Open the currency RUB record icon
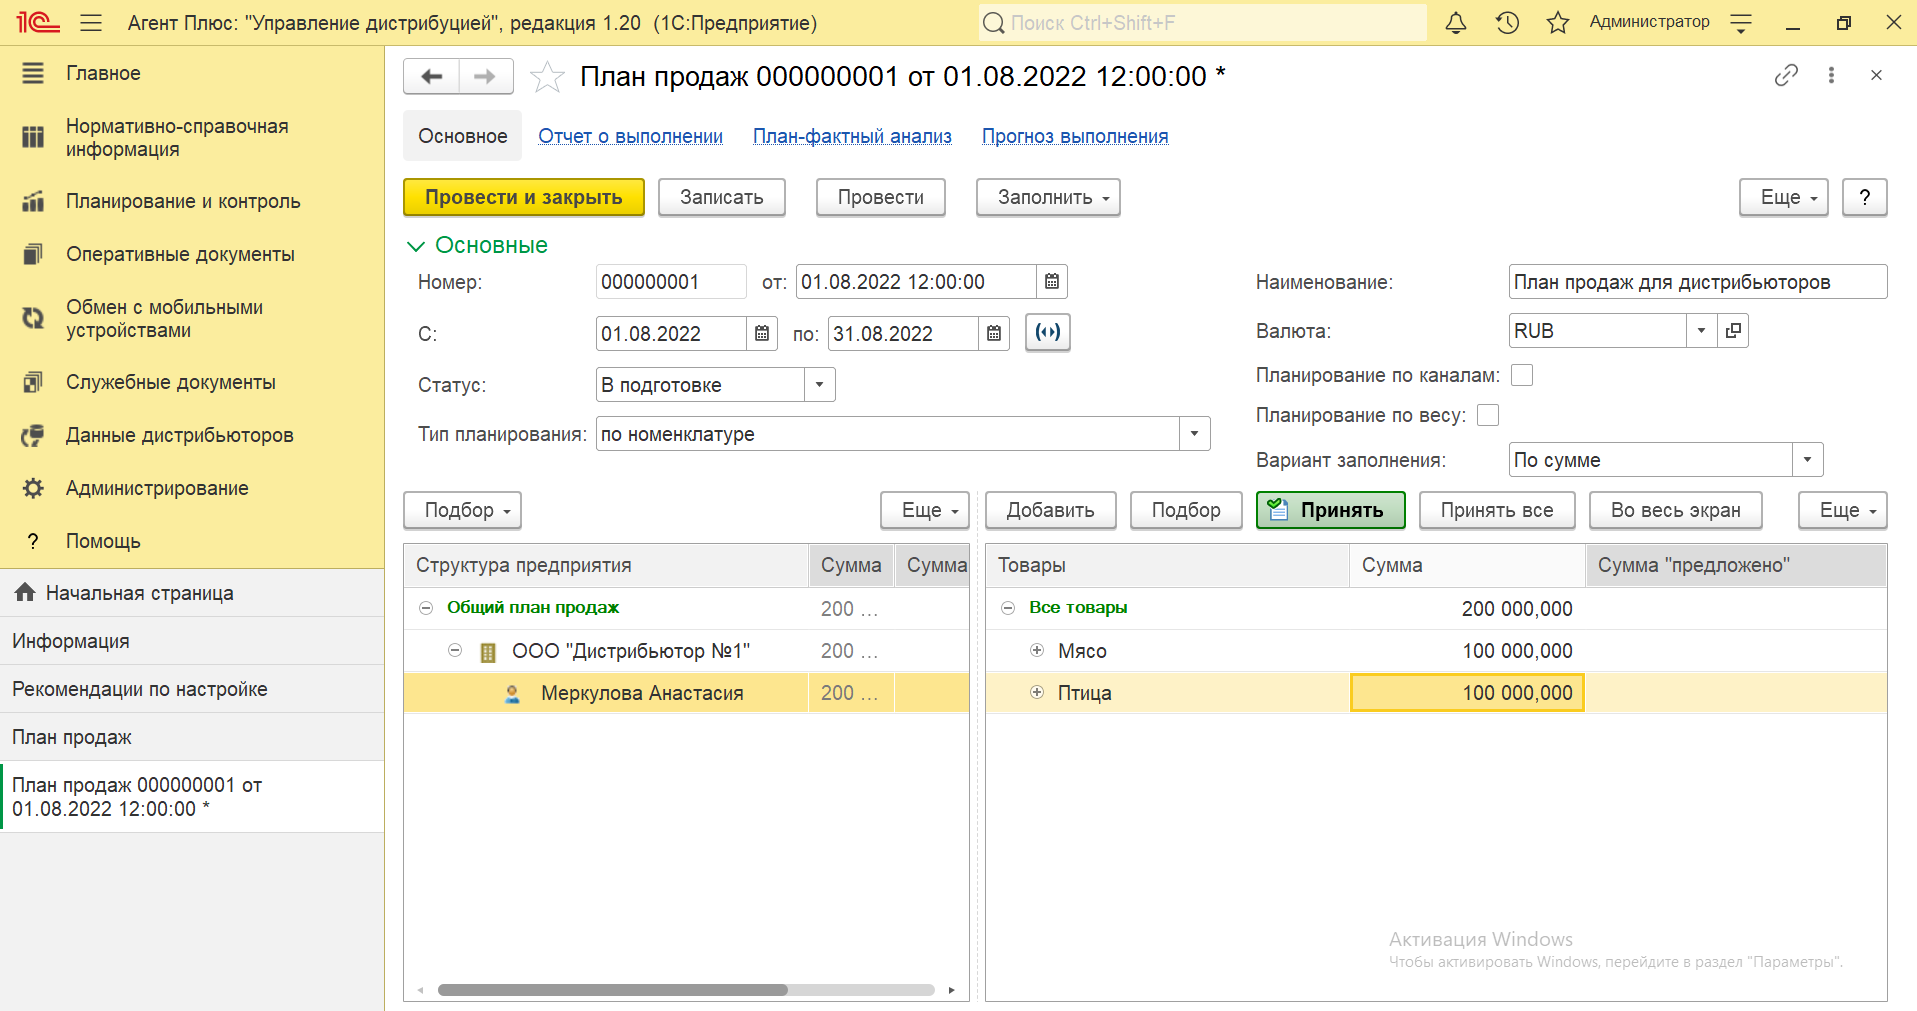 point(1733,331)
